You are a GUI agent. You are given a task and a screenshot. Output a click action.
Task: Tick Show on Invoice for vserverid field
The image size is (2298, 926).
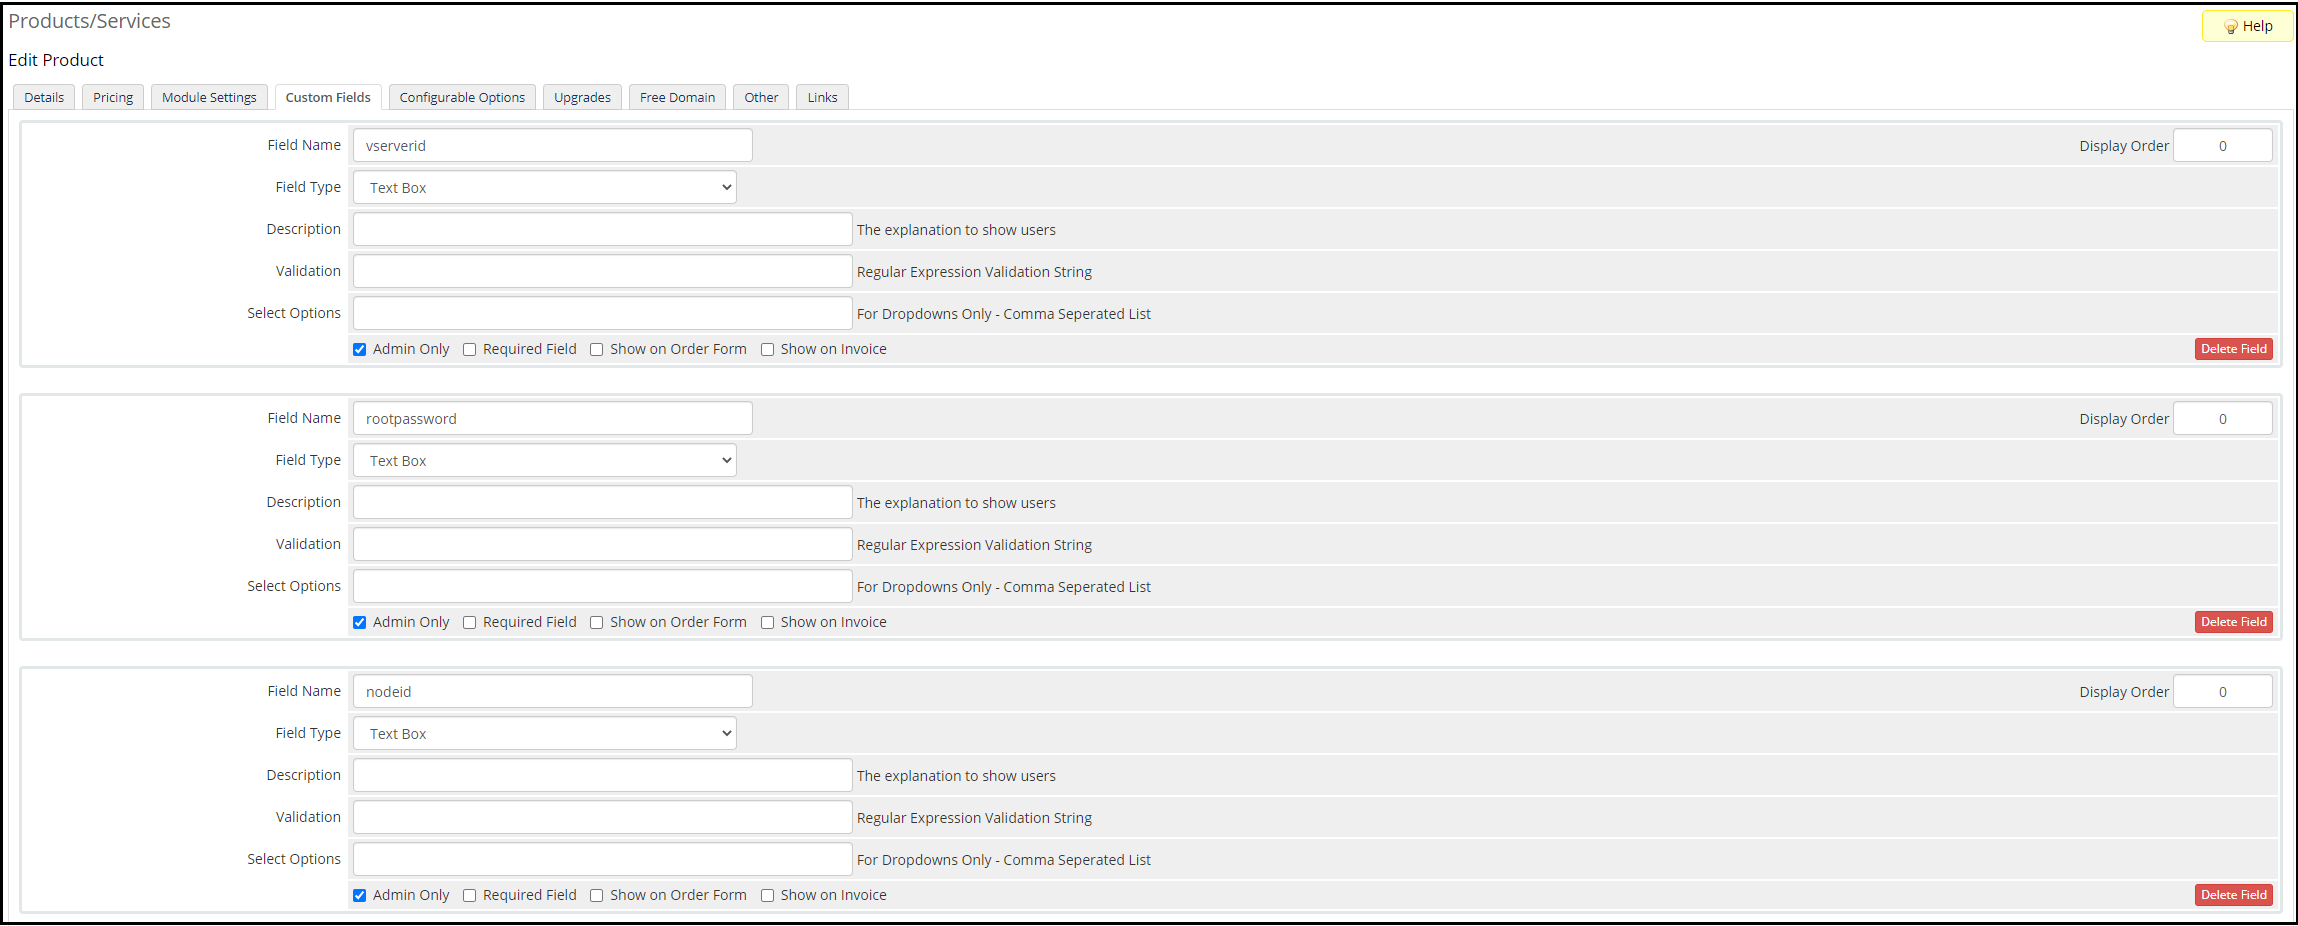click(x=768, y=350)
